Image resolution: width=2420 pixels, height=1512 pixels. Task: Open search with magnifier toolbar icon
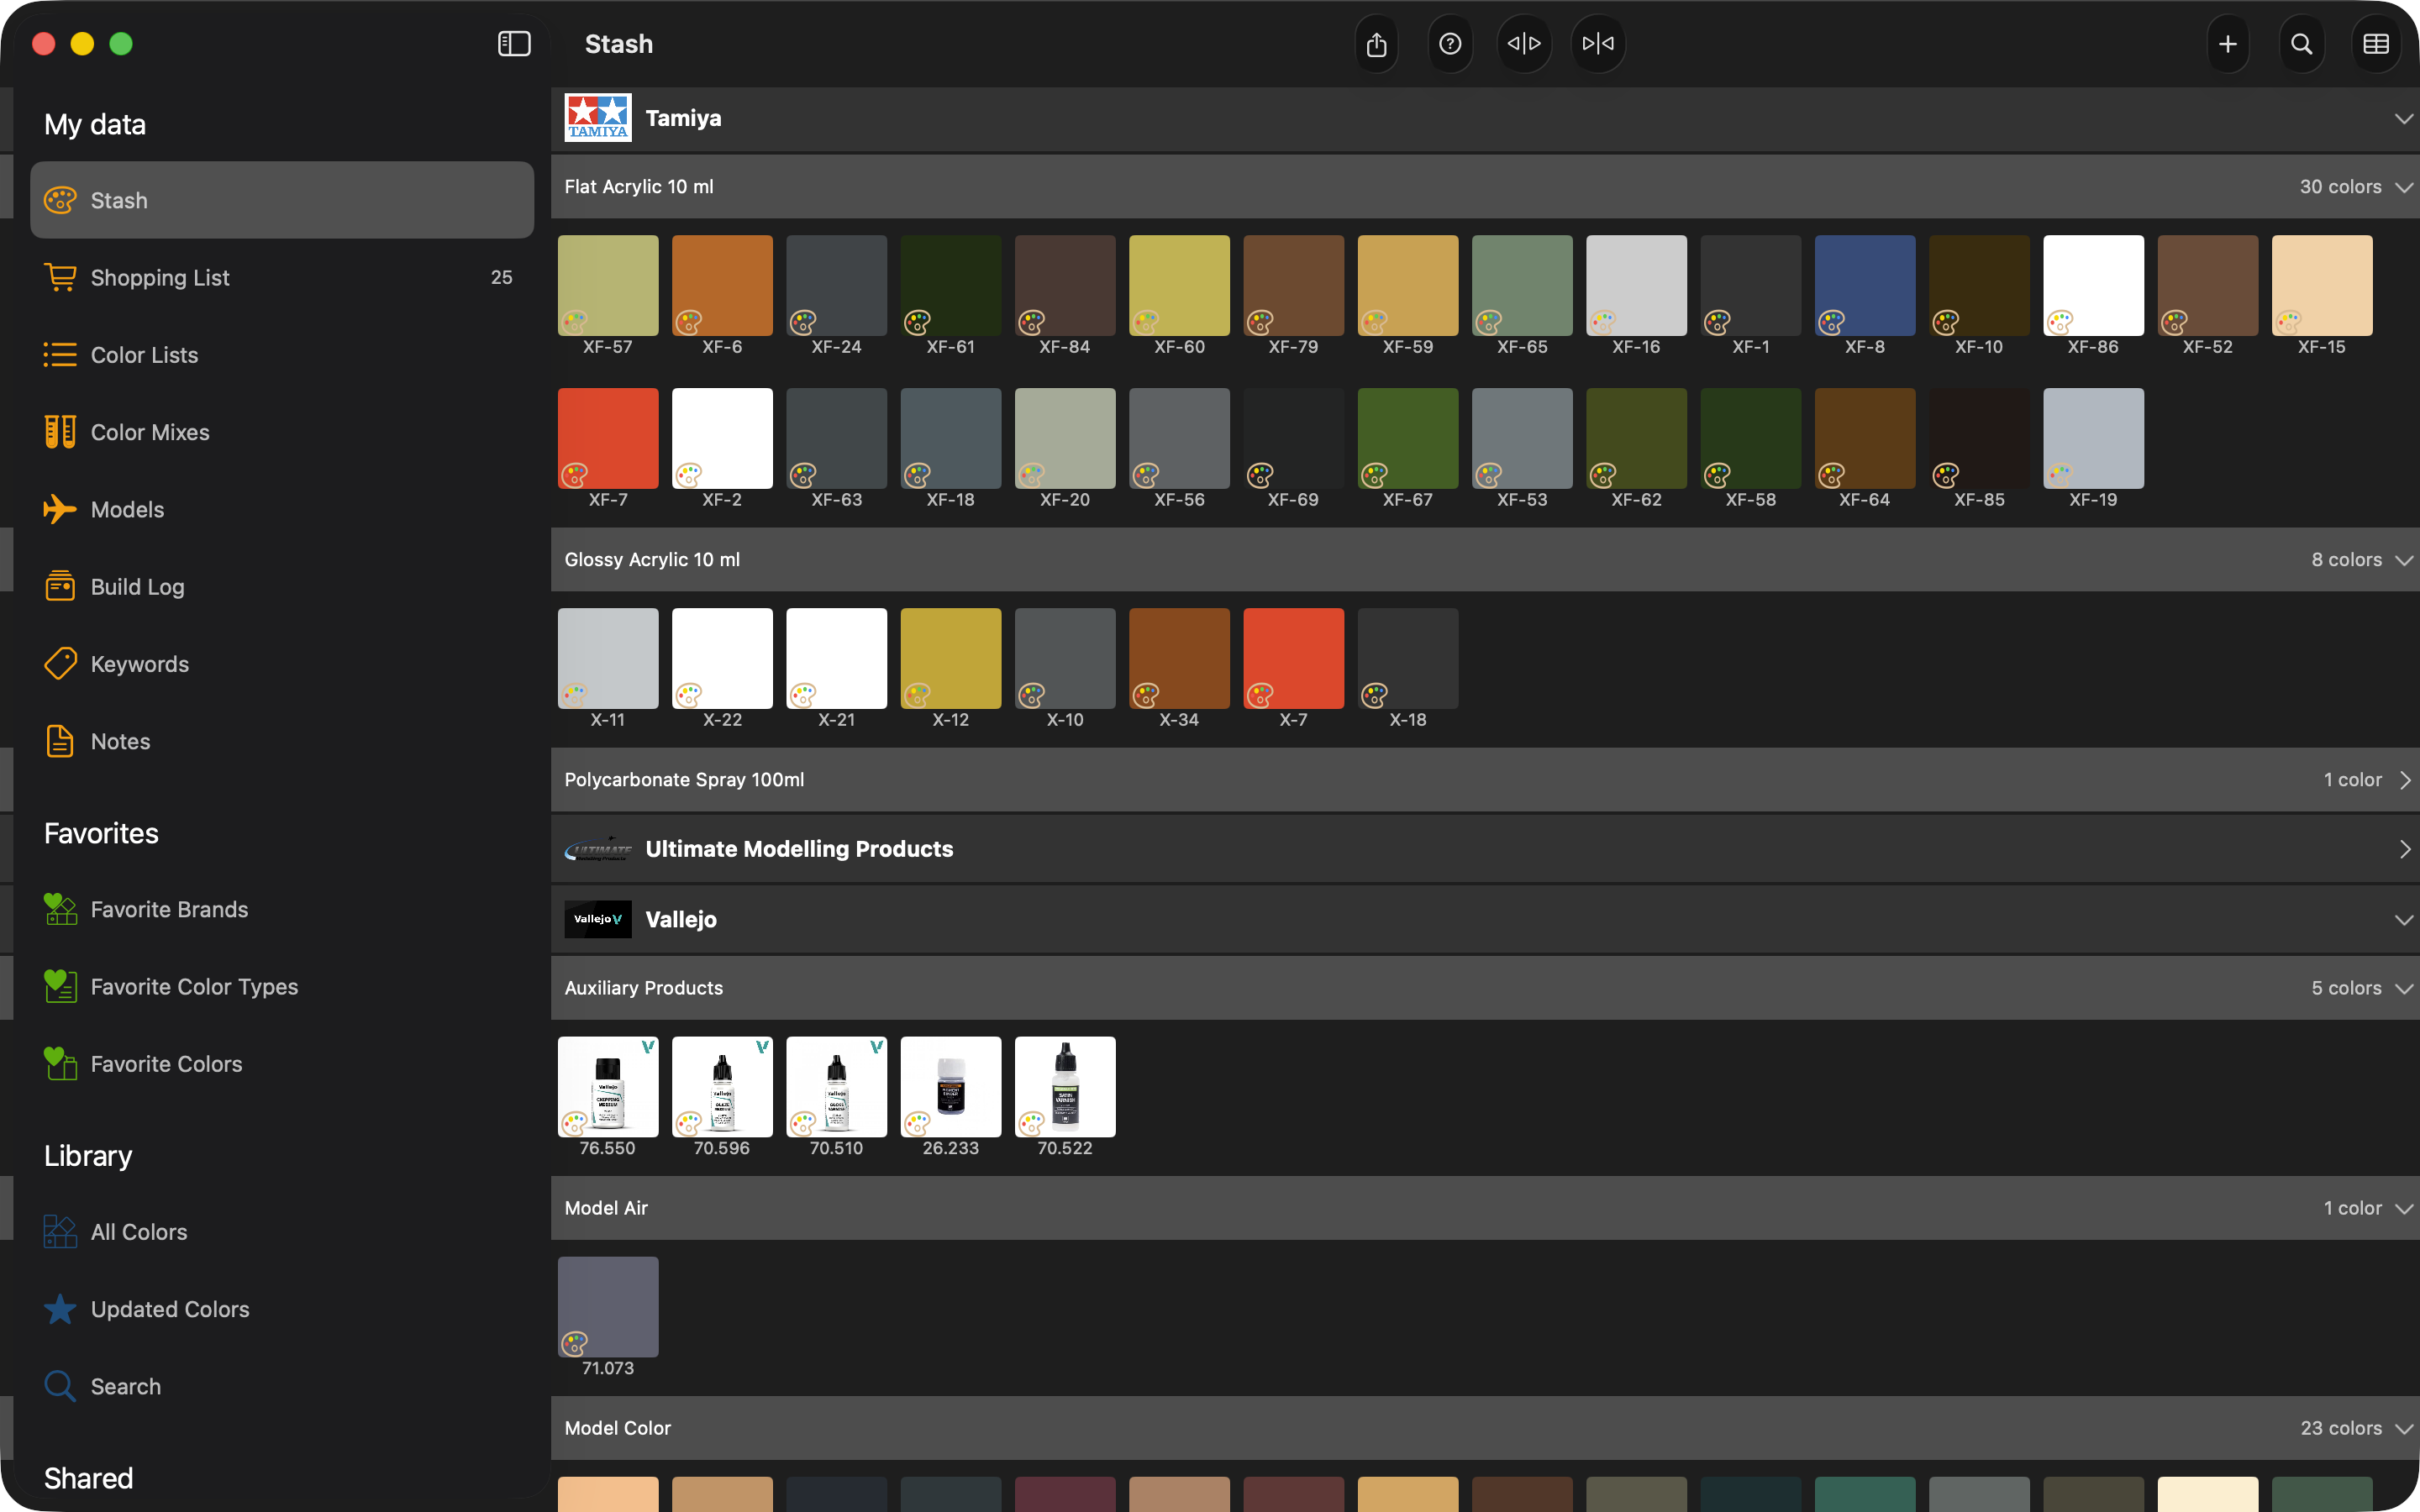pos(2302,44)
